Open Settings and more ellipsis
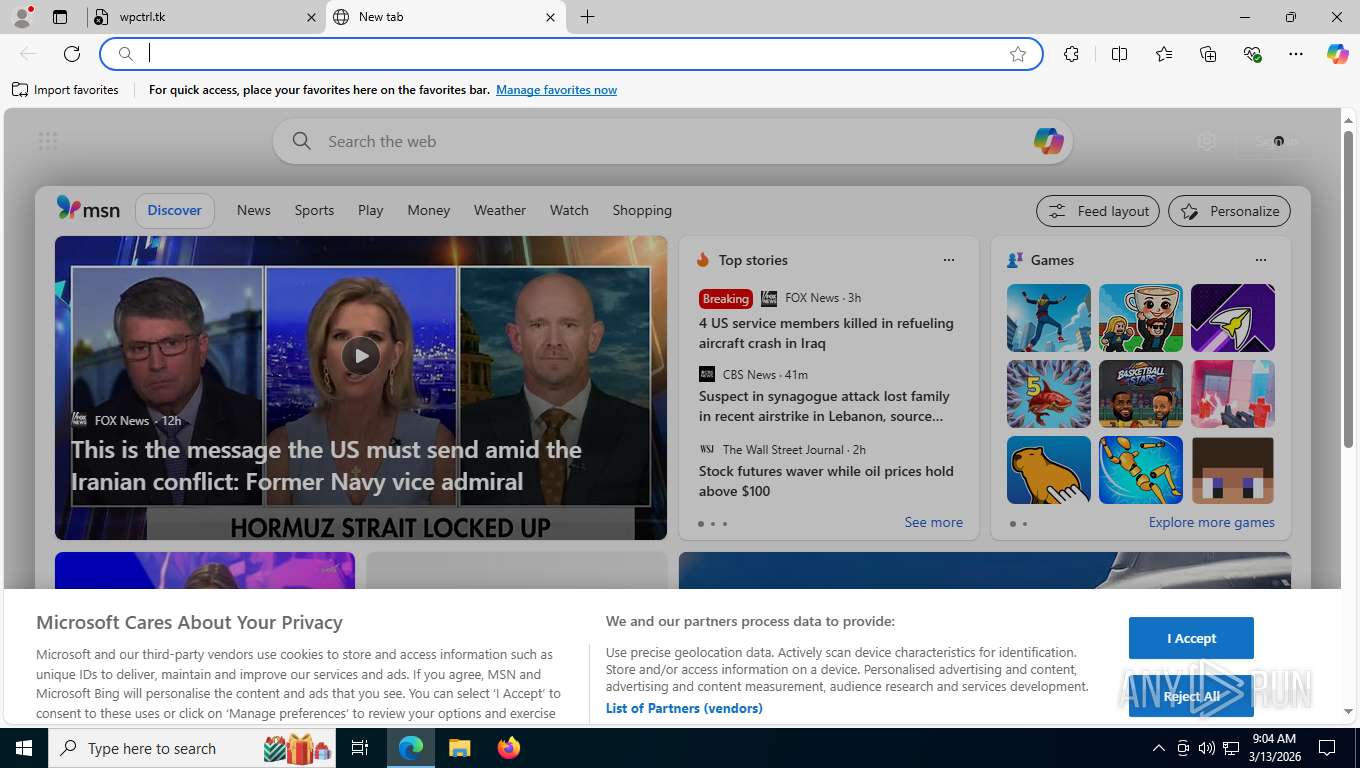Screen dimensions: 1360x768 click(1296, 54)
